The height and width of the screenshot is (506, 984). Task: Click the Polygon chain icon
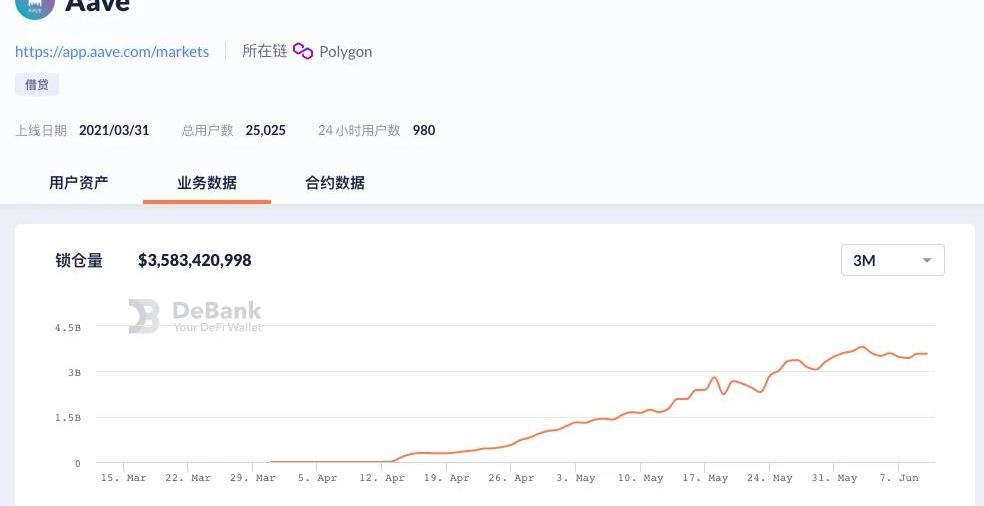click(x=303, y=51)
